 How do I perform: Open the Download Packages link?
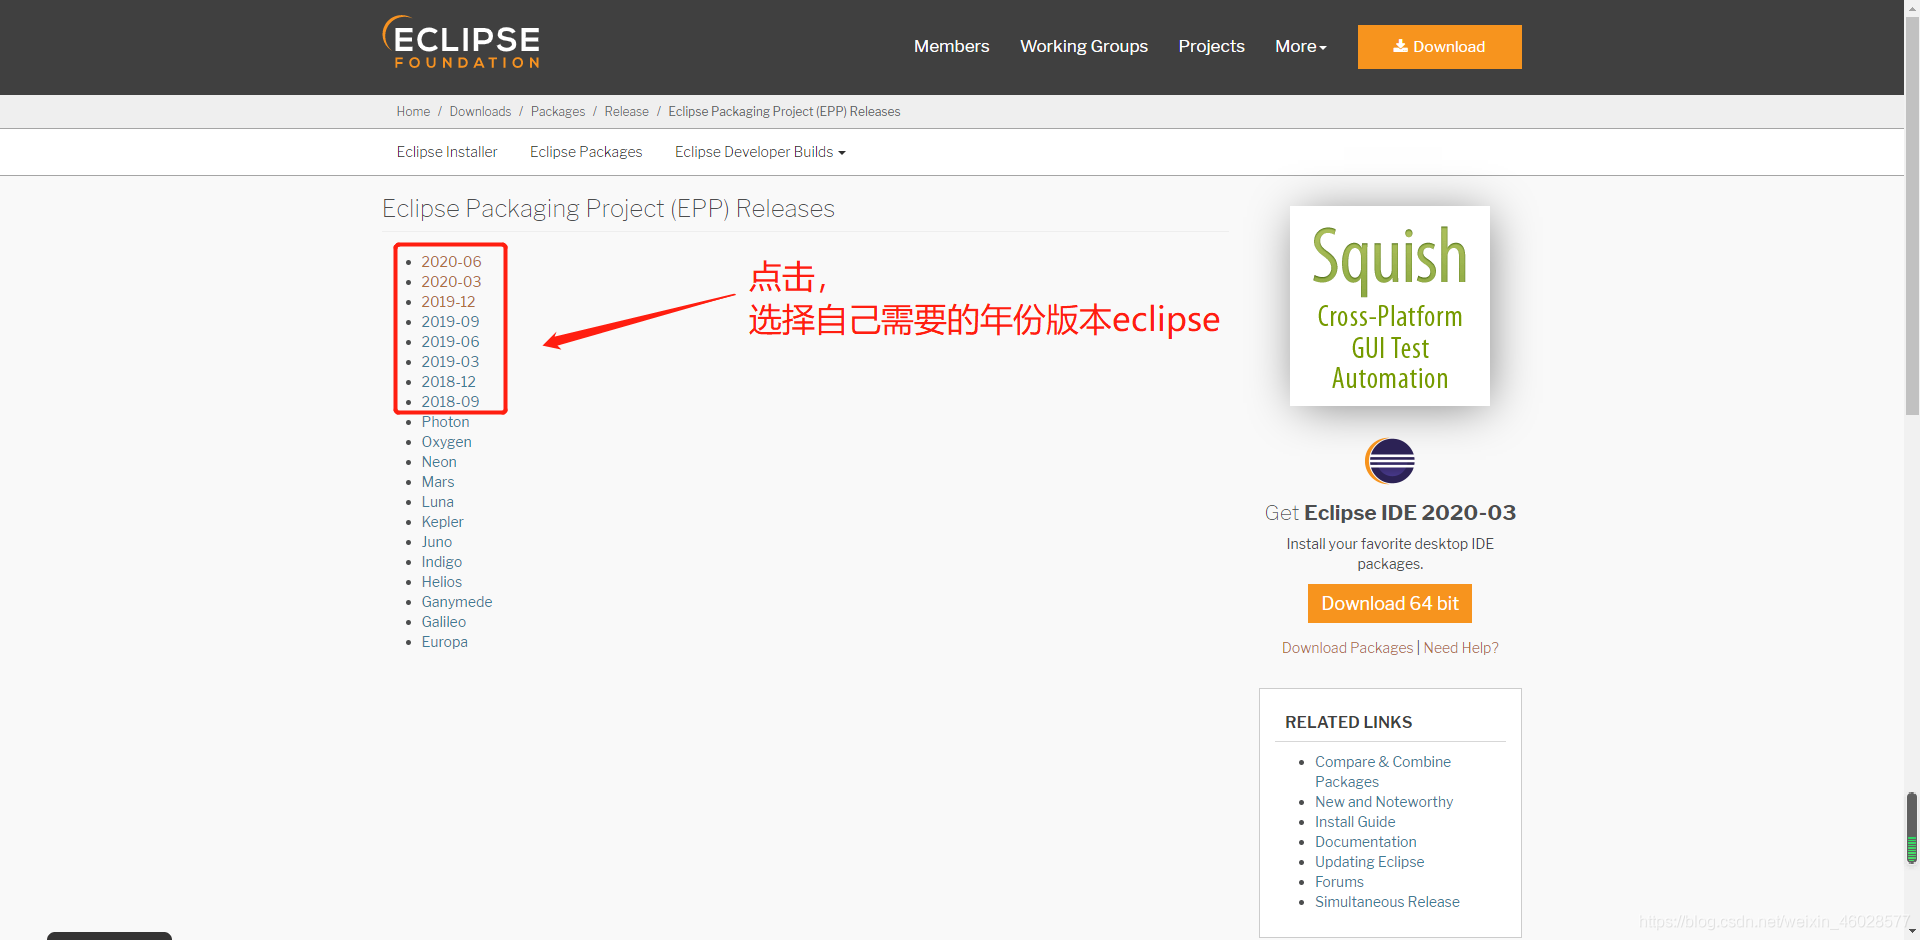coord(1347,648)
